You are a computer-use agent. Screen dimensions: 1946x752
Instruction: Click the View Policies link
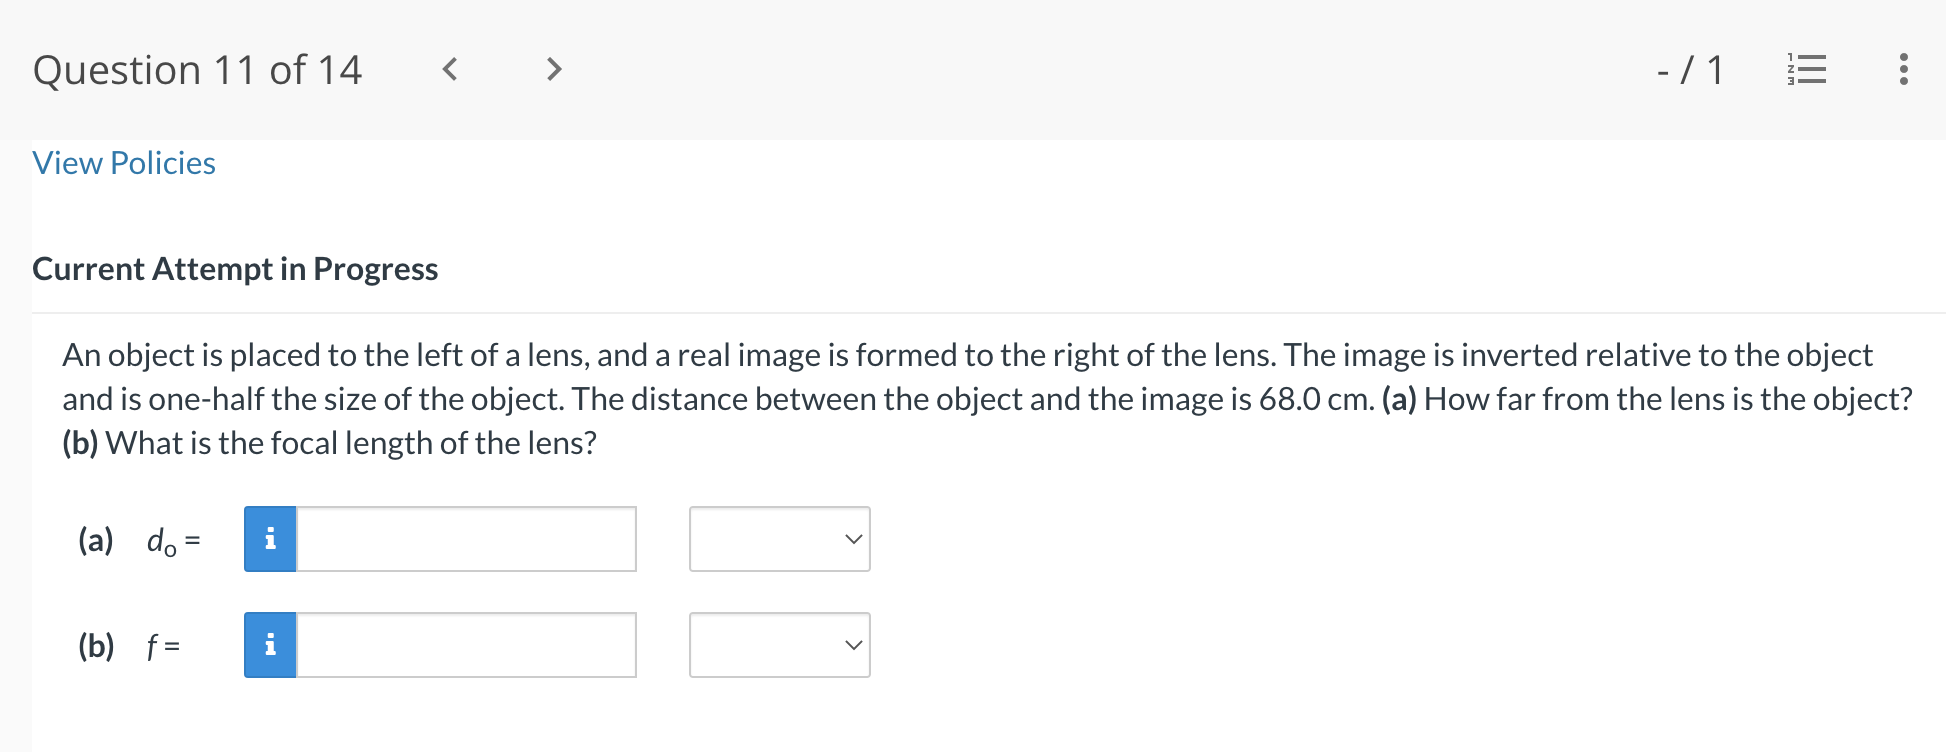click(123, 162)
